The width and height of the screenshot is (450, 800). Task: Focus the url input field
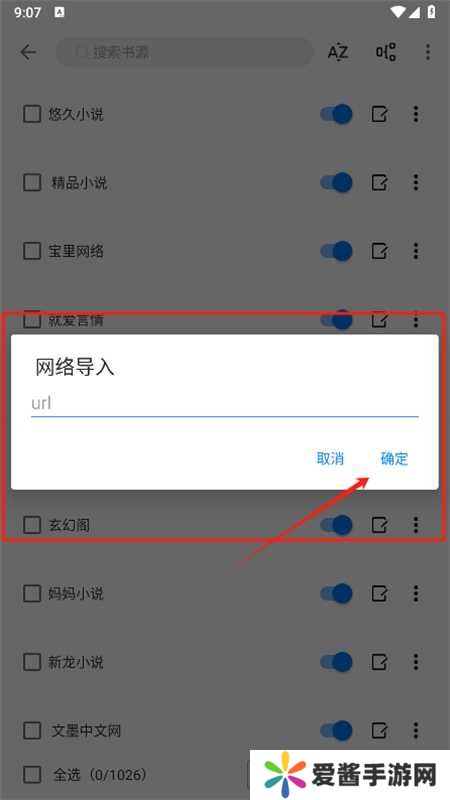224,404
